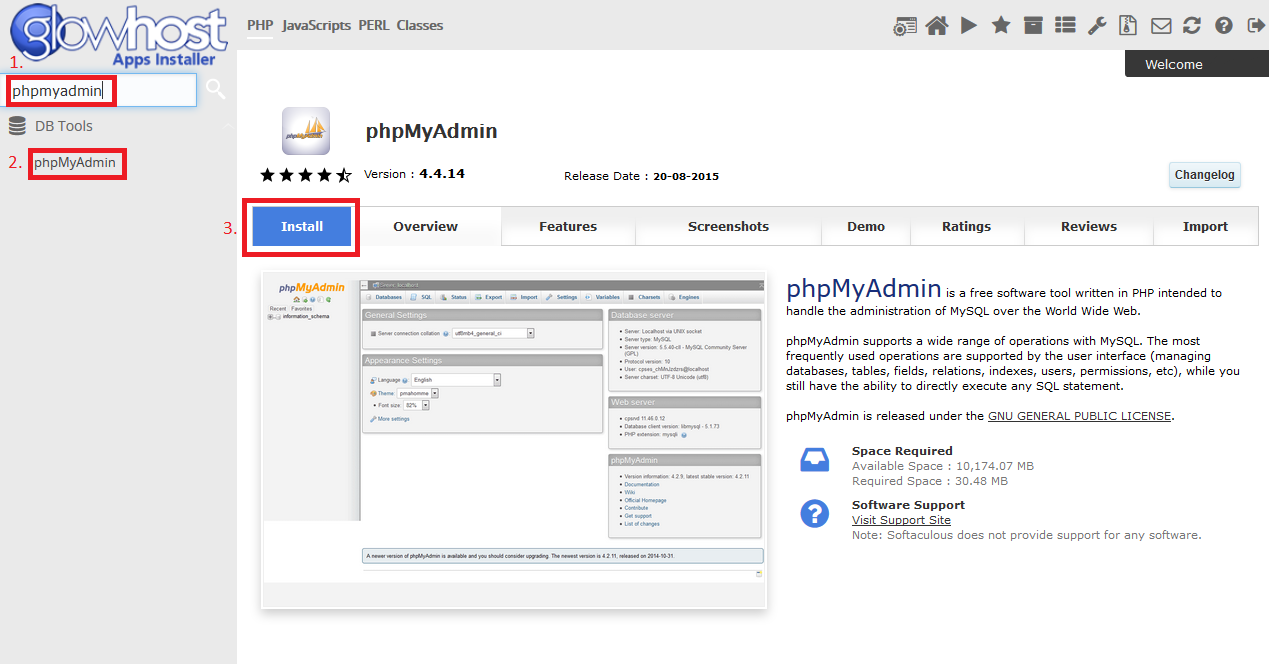The width and height of the screenshot is (1269, 664).
Task: Open the Import tab
Action: pyautogui.click(x=1205, y=226)
